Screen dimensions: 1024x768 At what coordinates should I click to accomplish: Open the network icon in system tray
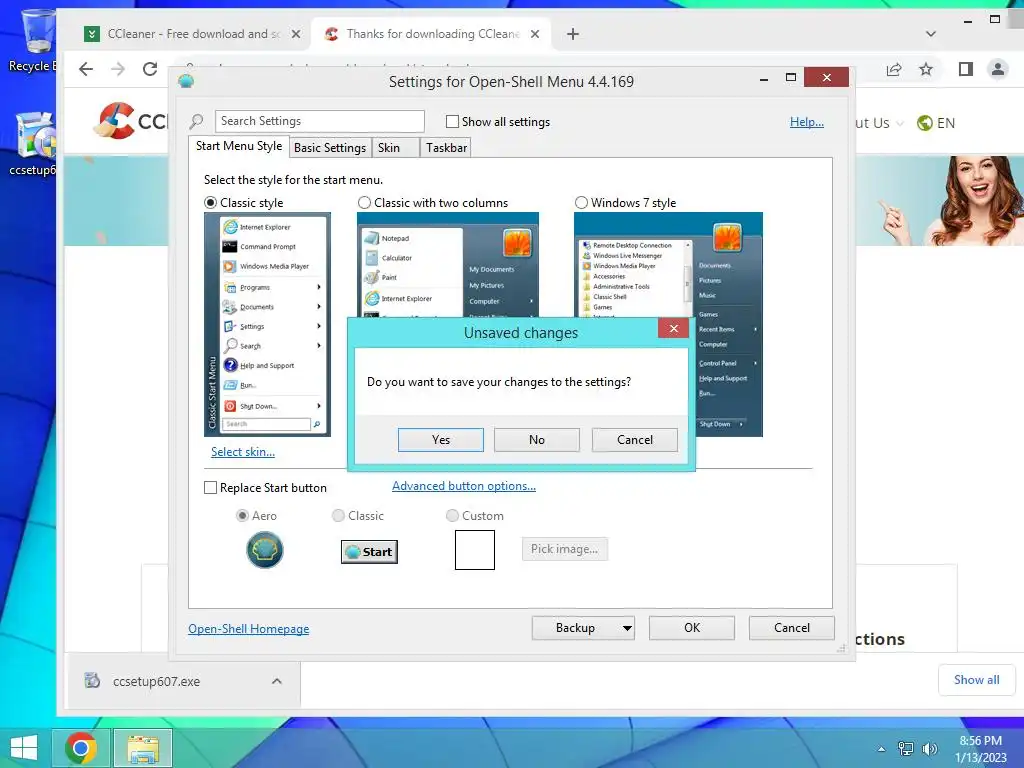pos(905,748)
